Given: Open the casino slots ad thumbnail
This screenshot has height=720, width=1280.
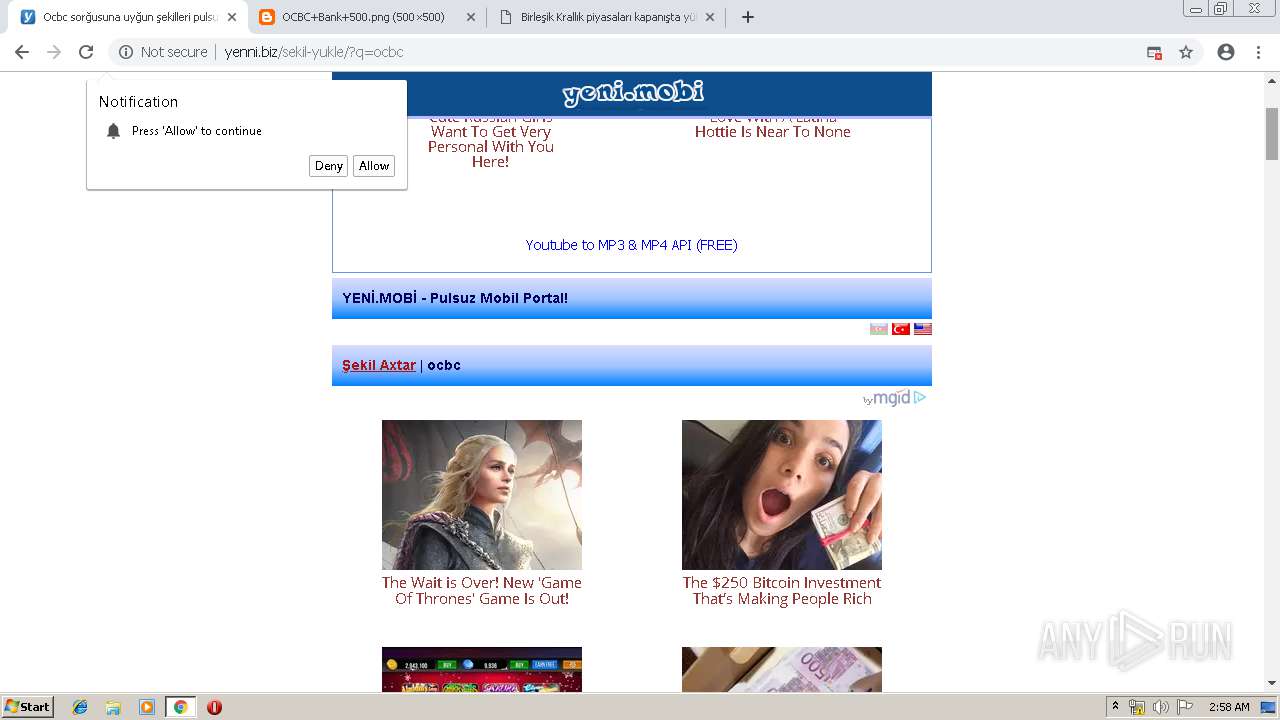Looking at the screenshot, I should tap(482, 670).
